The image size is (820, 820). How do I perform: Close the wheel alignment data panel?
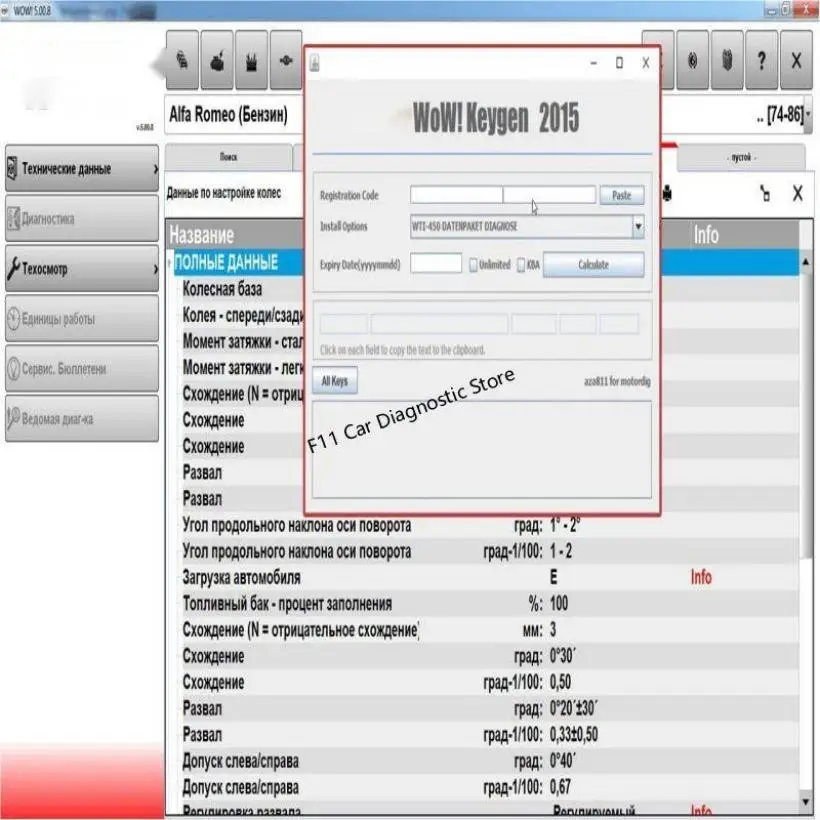coord(798,193)
